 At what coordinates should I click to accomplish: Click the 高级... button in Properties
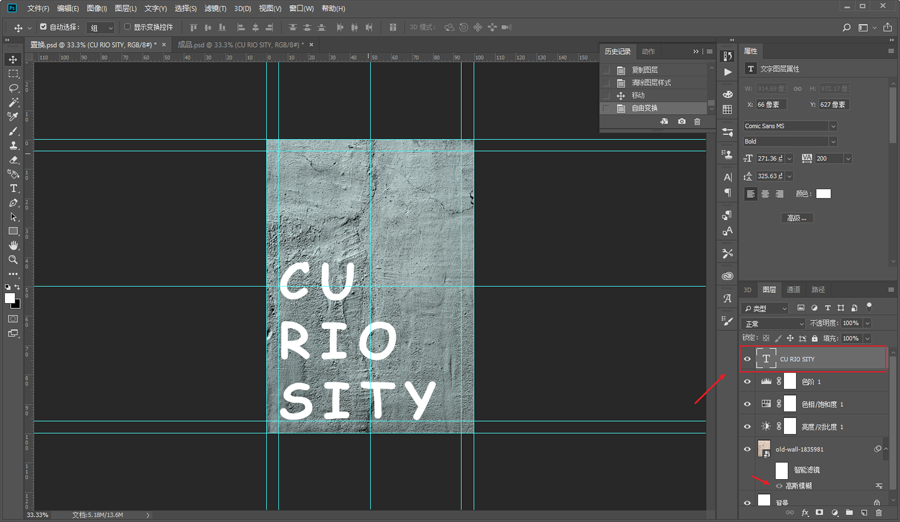[796, 217]
